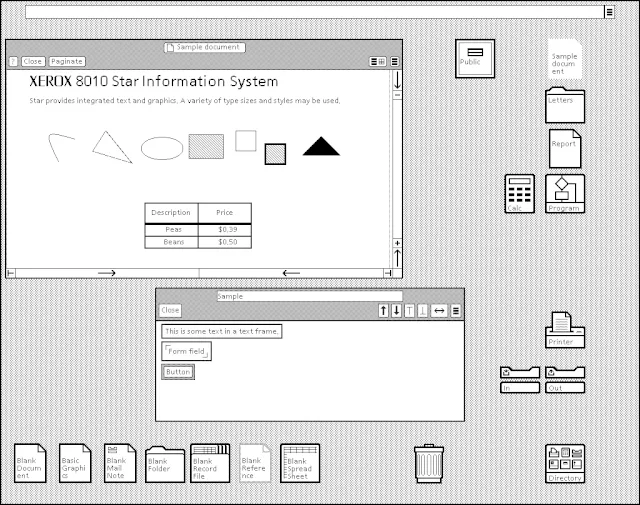This screenshot has width=640, height=505.
Task: Click the $0.39 table cell
Action: [225, 230]
